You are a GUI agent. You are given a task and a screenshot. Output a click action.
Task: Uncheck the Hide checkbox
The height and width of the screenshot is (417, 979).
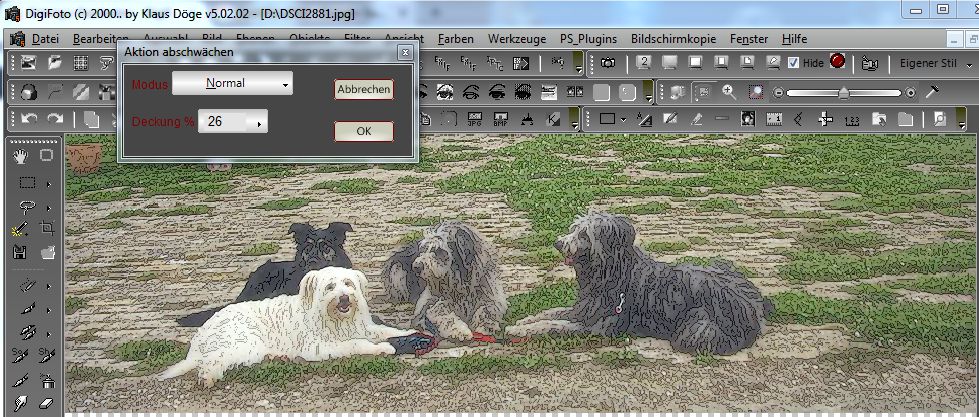click(x=794, y=62)
